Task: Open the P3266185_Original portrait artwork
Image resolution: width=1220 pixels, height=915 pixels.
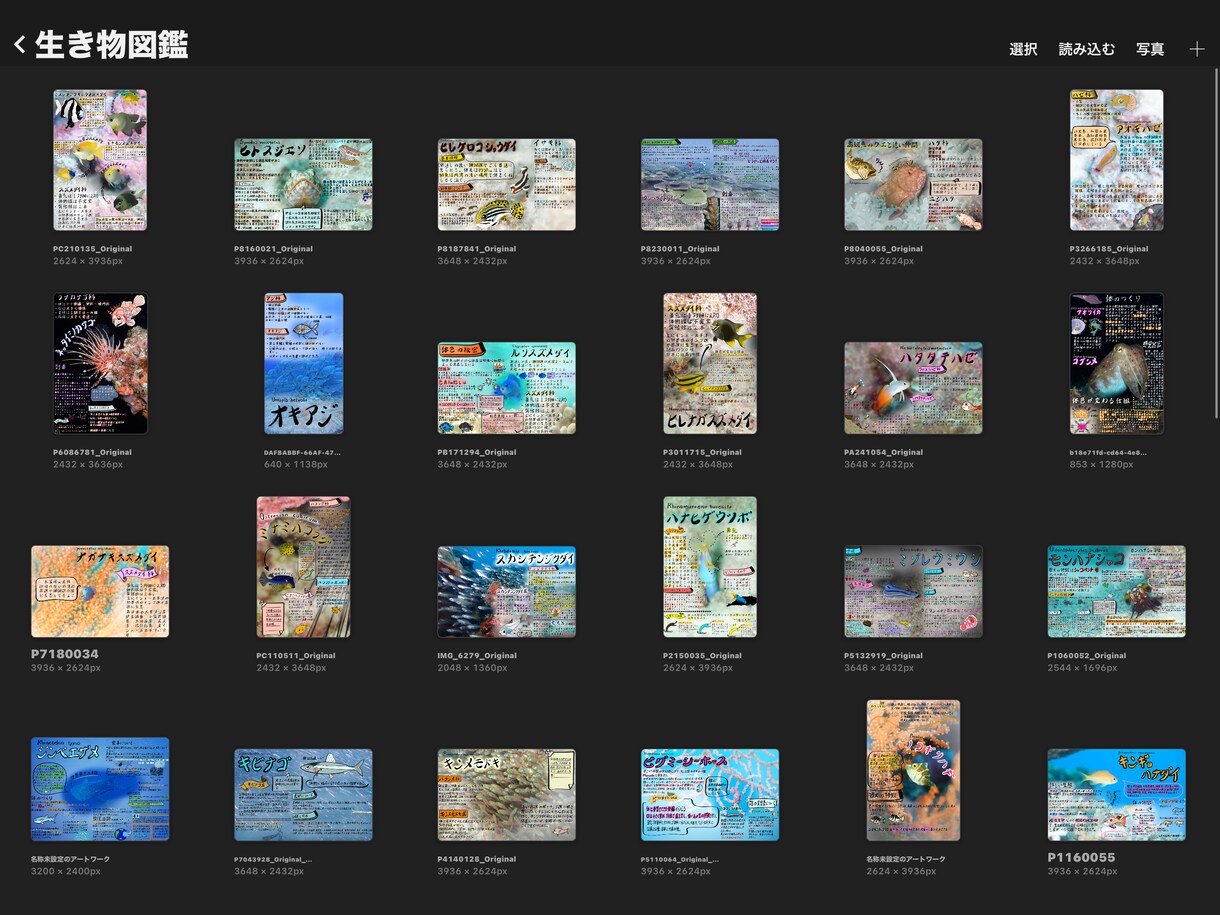Action: pyautogui.click(x=1117, y=160)
